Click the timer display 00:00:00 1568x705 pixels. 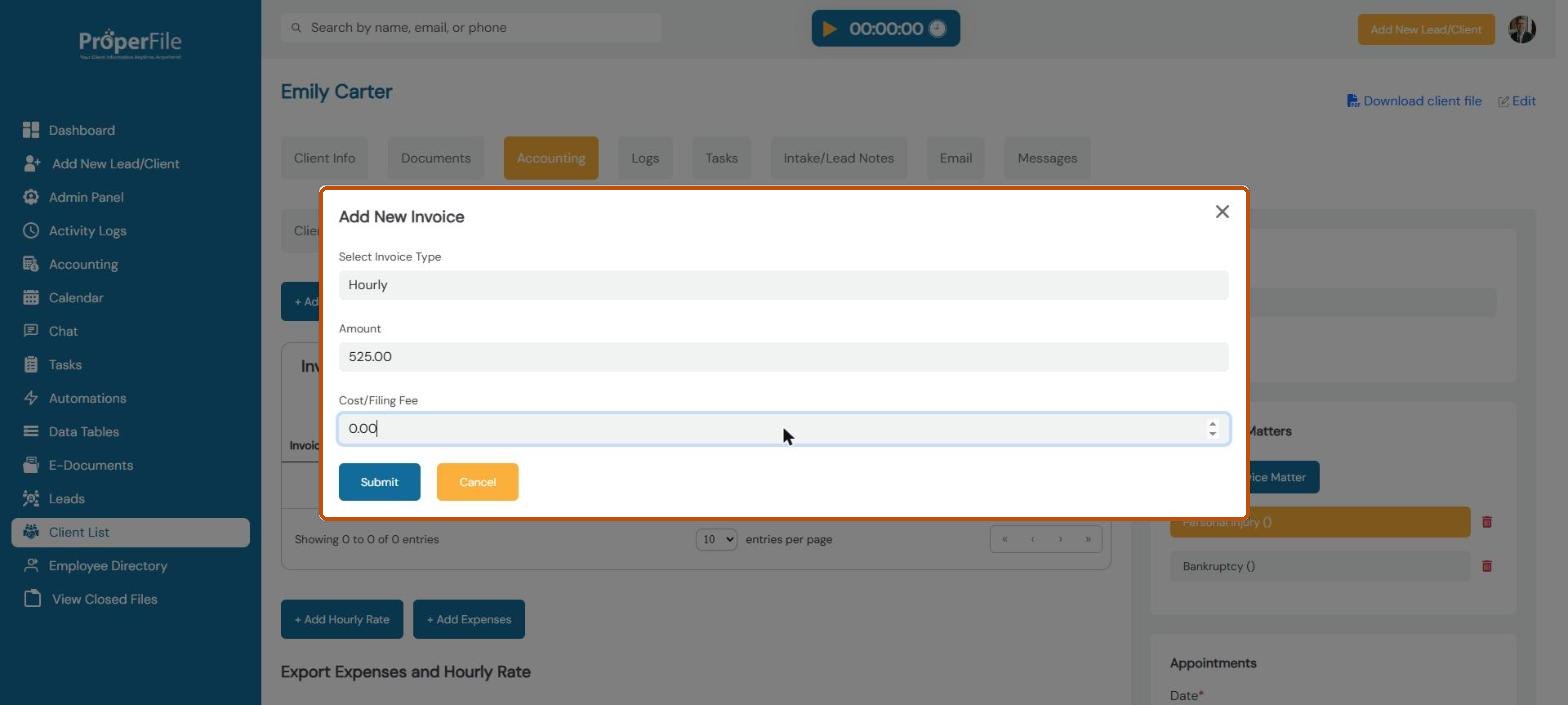[x=886, y=29]
